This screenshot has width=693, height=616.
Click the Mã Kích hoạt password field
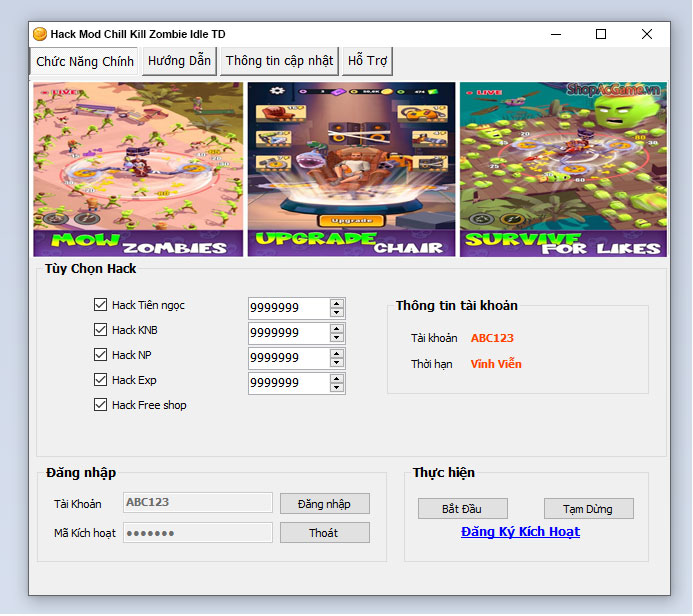(x=197, y=533)
